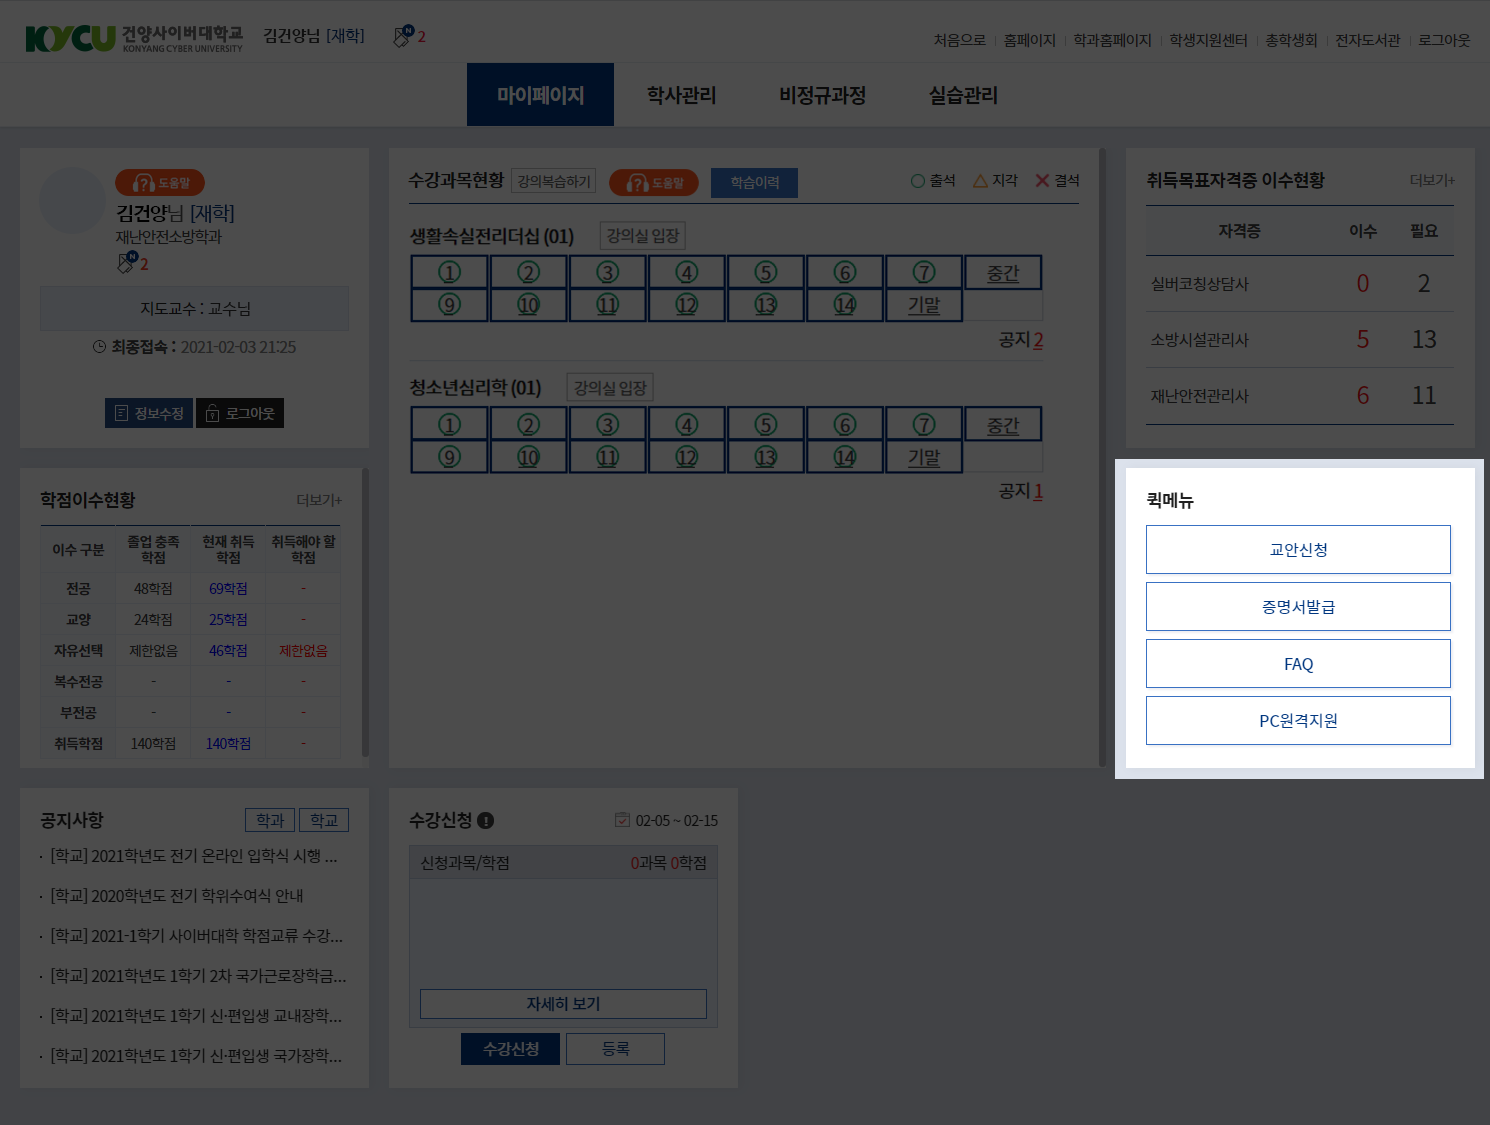Open the 홈페이지 header link
The image size is (1490, 1125).
pos(1029,40)
